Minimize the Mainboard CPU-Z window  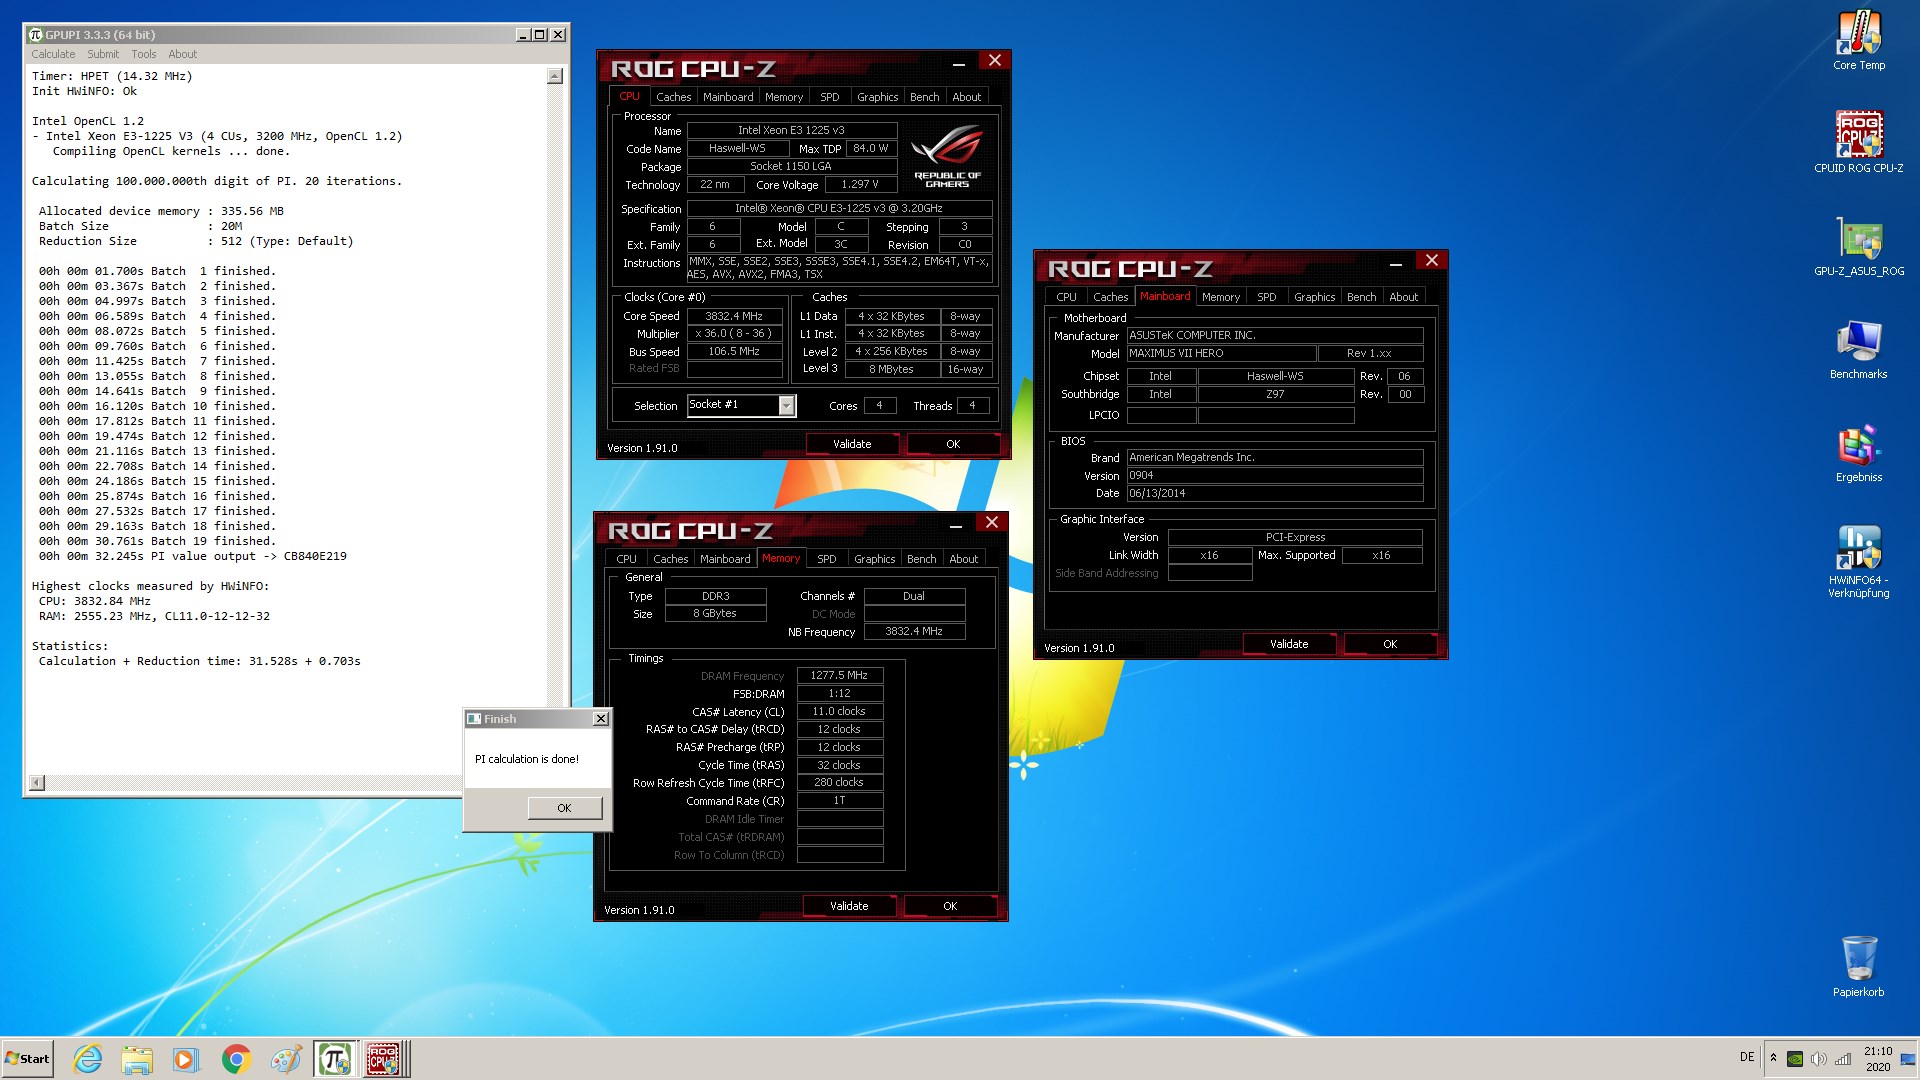click(1395, 263)
